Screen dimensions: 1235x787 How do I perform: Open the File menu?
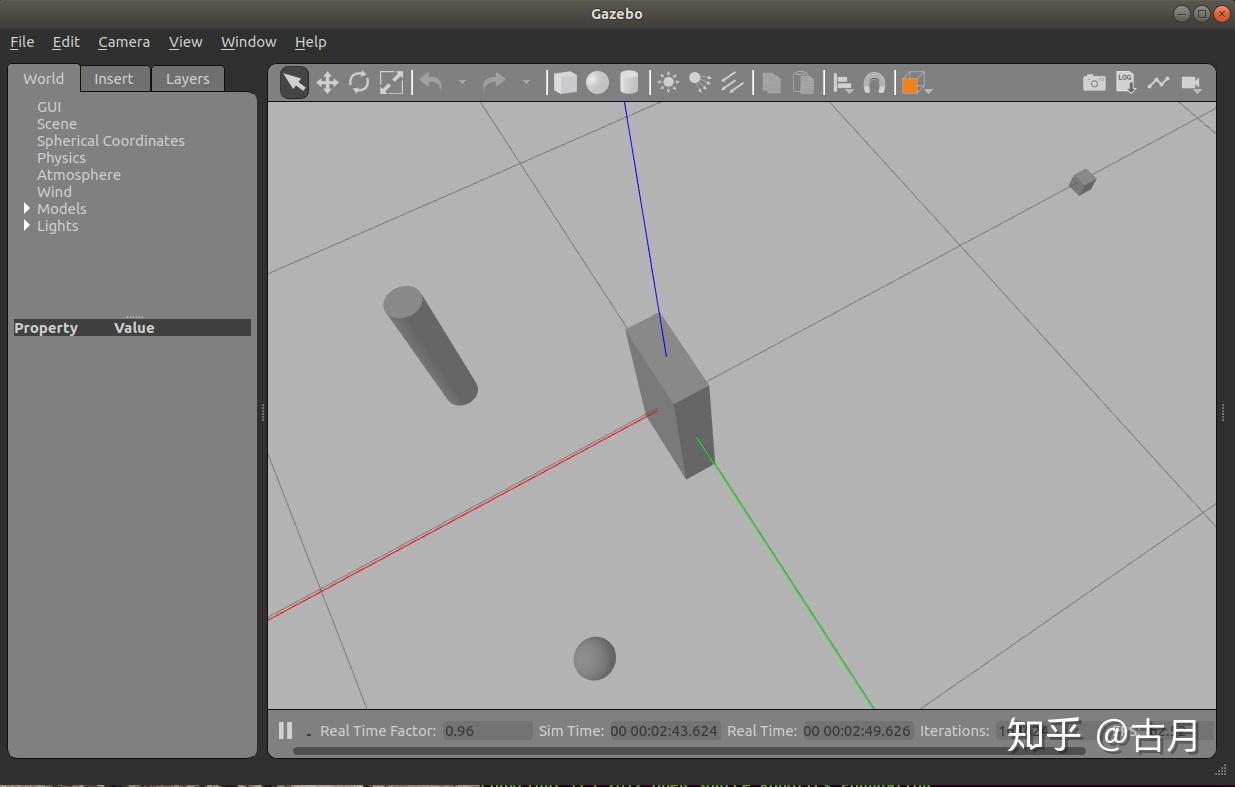point(22,42)
